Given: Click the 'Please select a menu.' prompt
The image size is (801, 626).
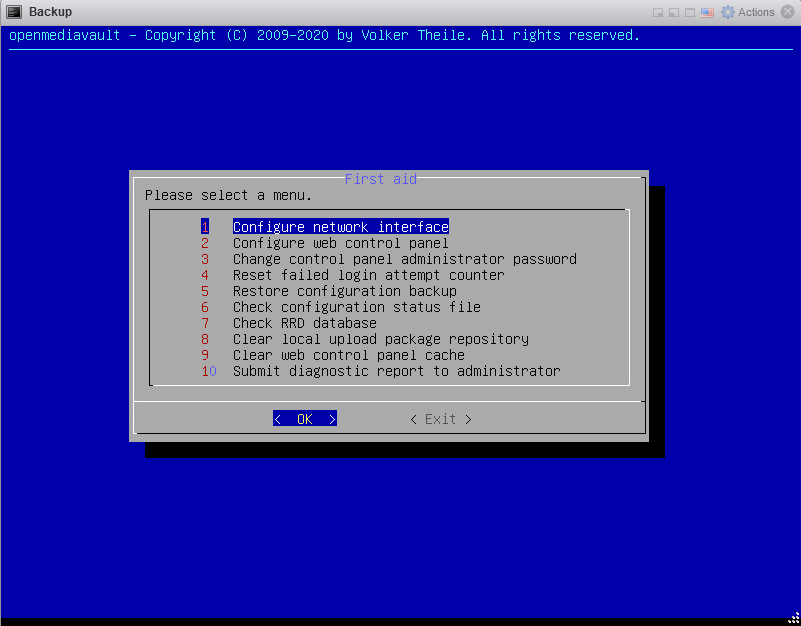Looking at the screenshot, I should pyautogui.click(x=228, y=196).
